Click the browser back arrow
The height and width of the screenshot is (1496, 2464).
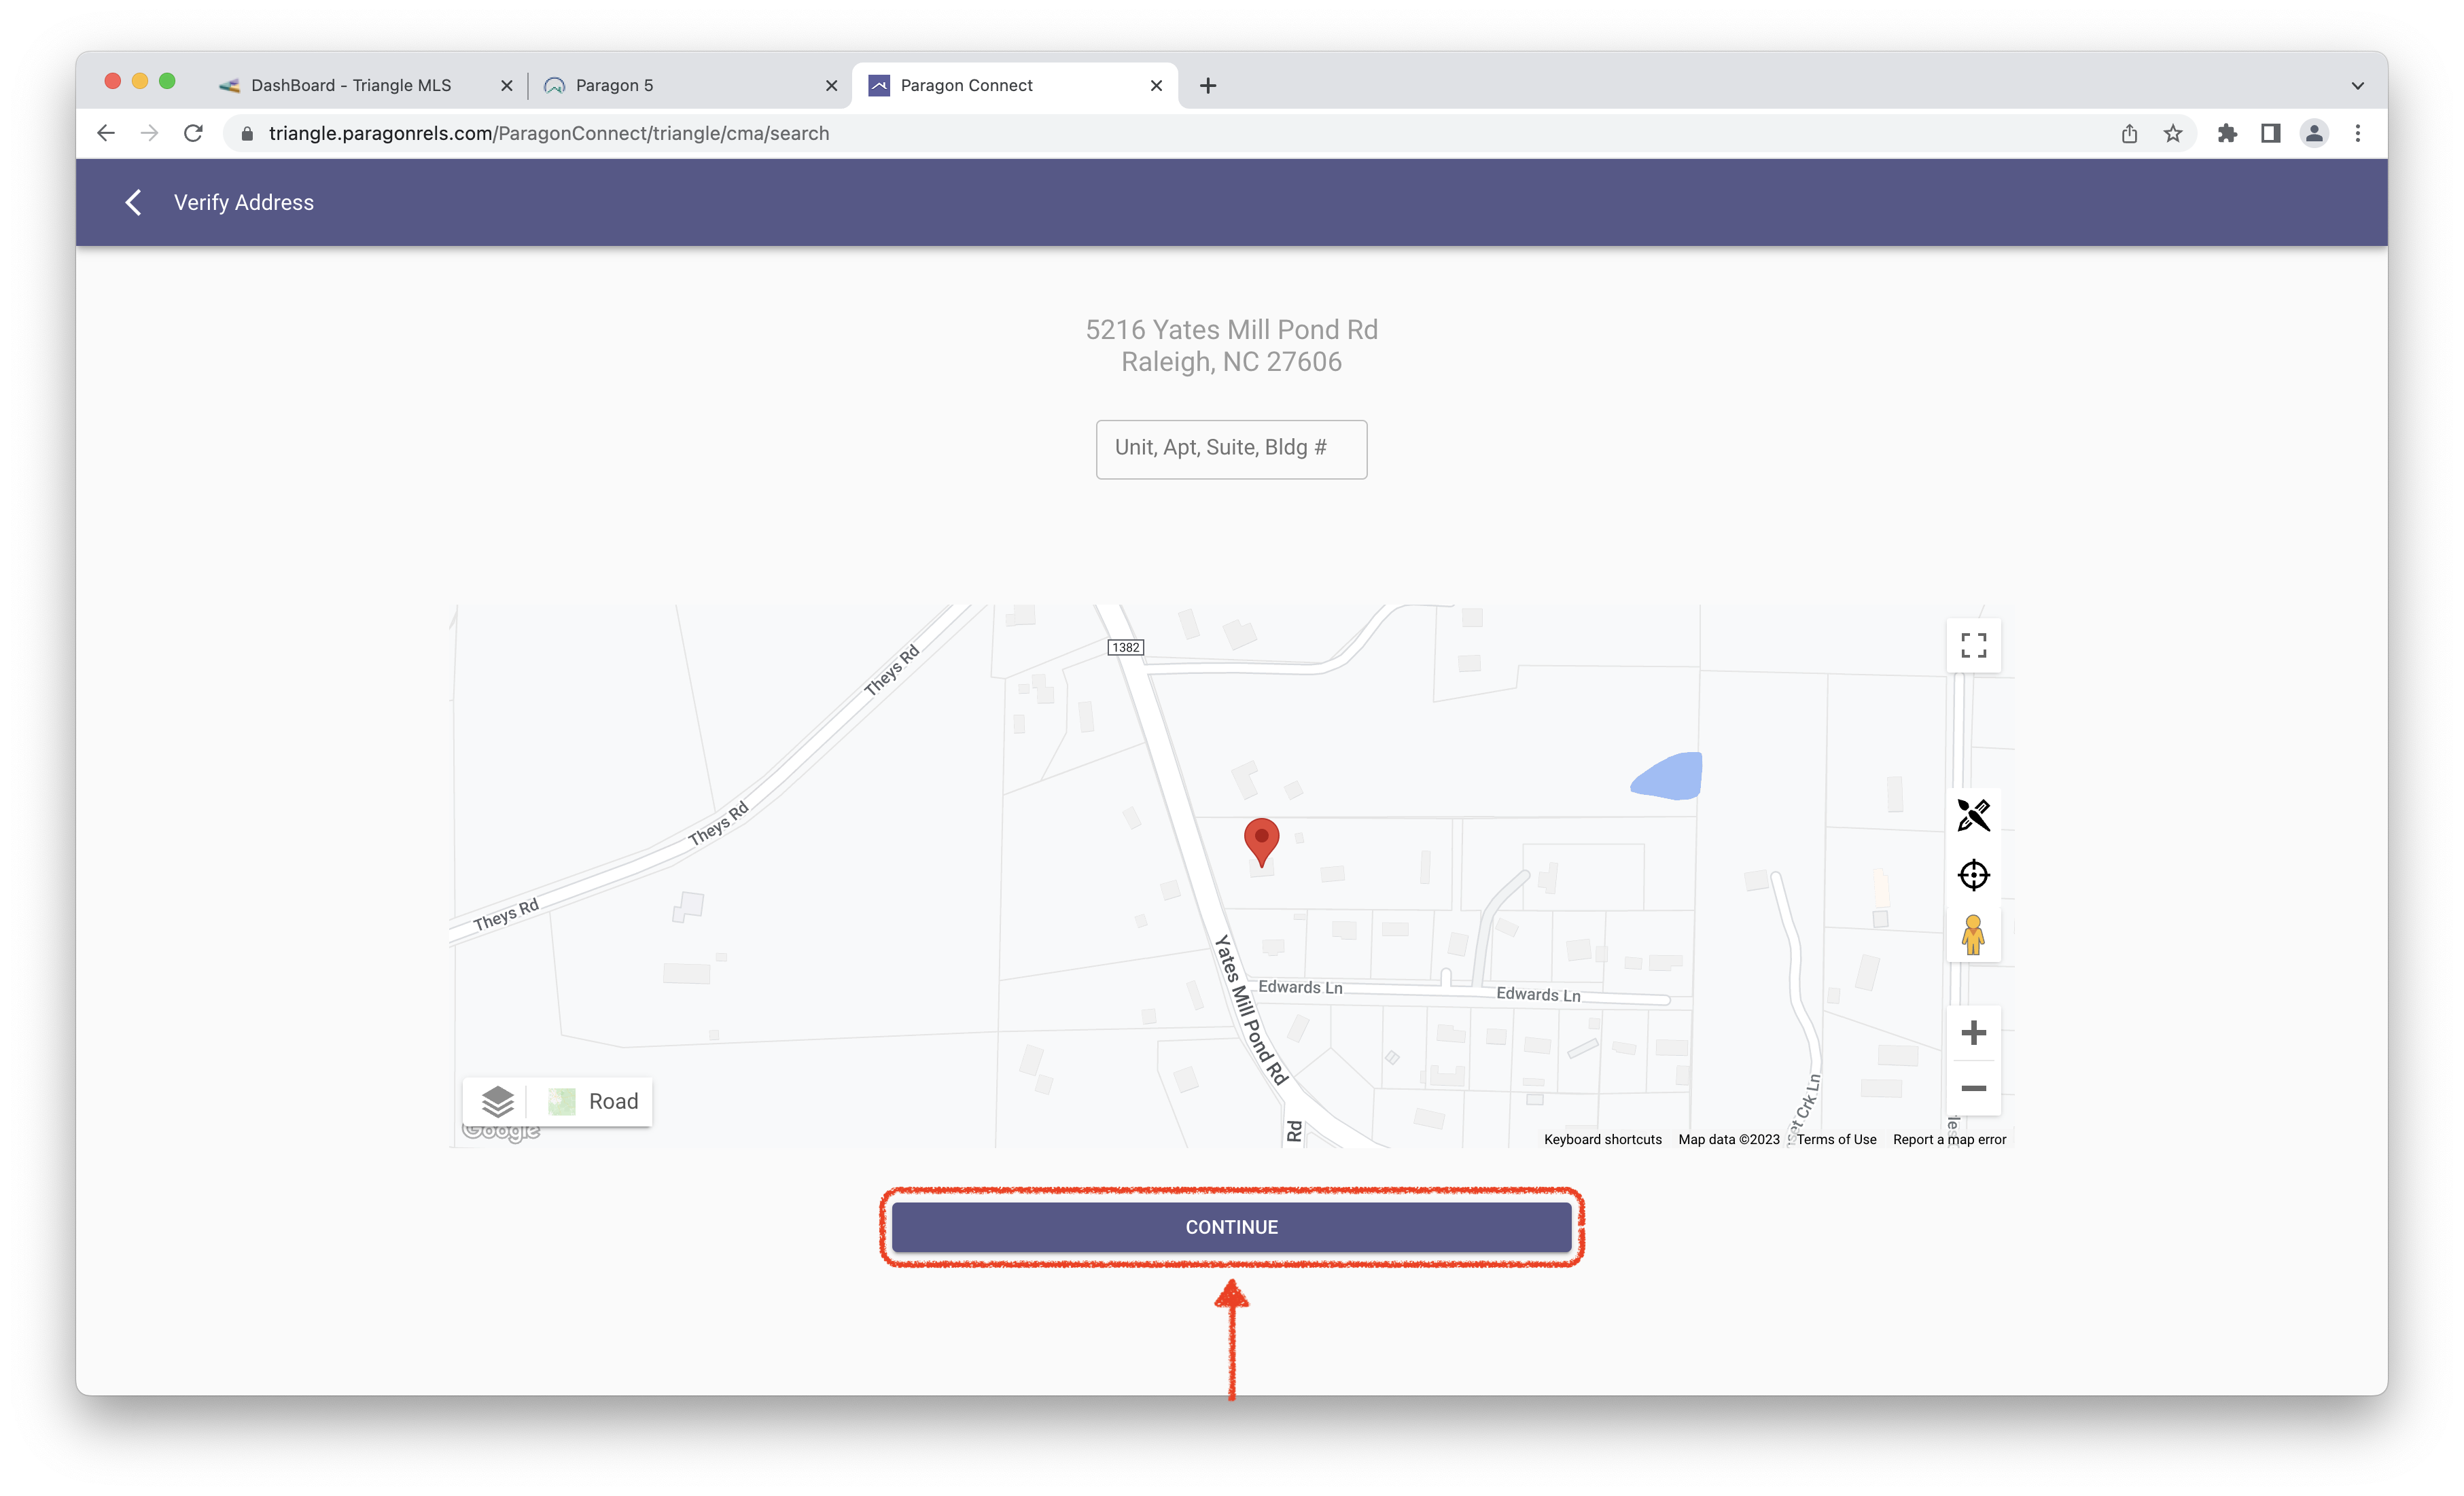tap(106, 133)
